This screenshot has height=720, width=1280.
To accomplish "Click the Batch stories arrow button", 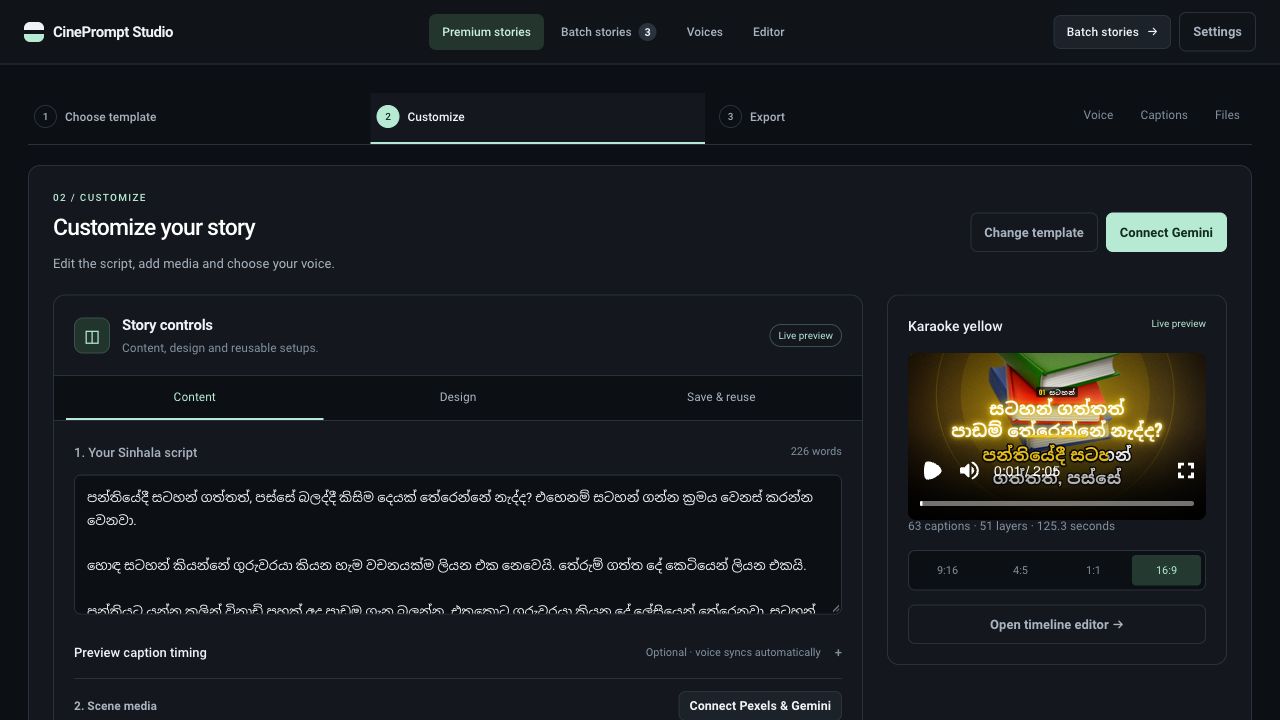I will point(1111,32).
